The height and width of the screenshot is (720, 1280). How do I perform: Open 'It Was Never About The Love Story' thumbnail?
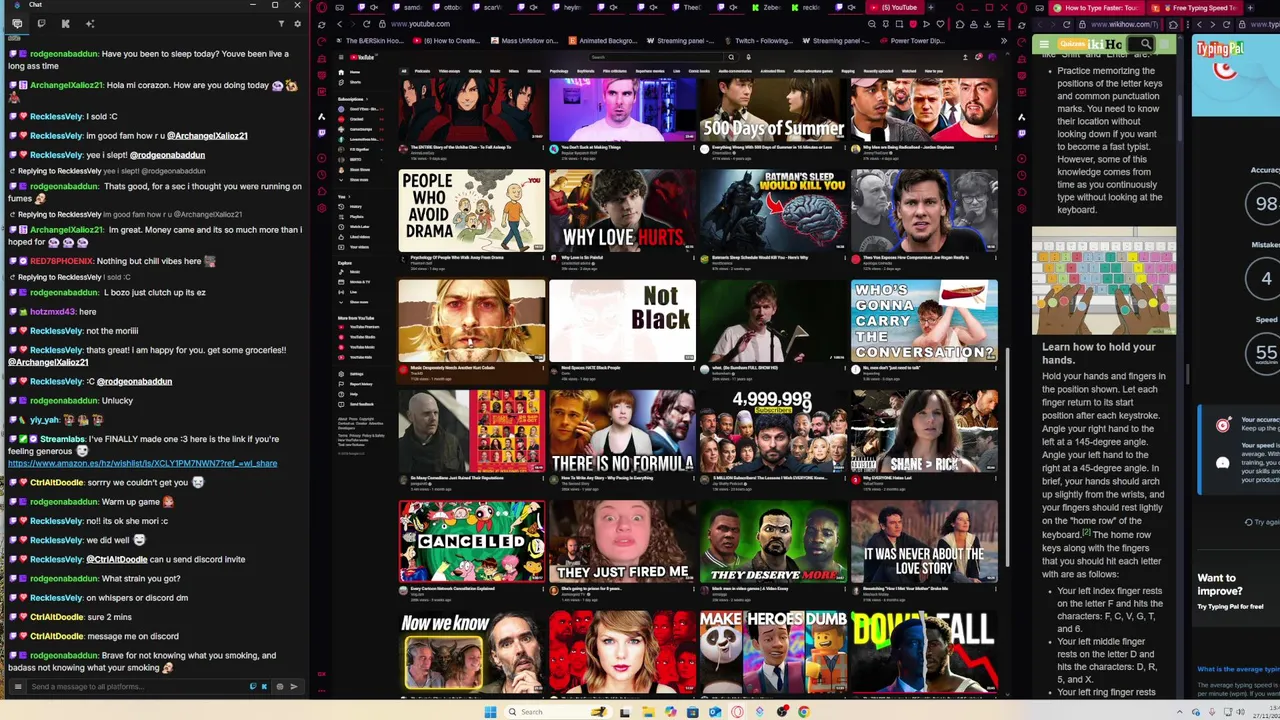coord(924,541)
